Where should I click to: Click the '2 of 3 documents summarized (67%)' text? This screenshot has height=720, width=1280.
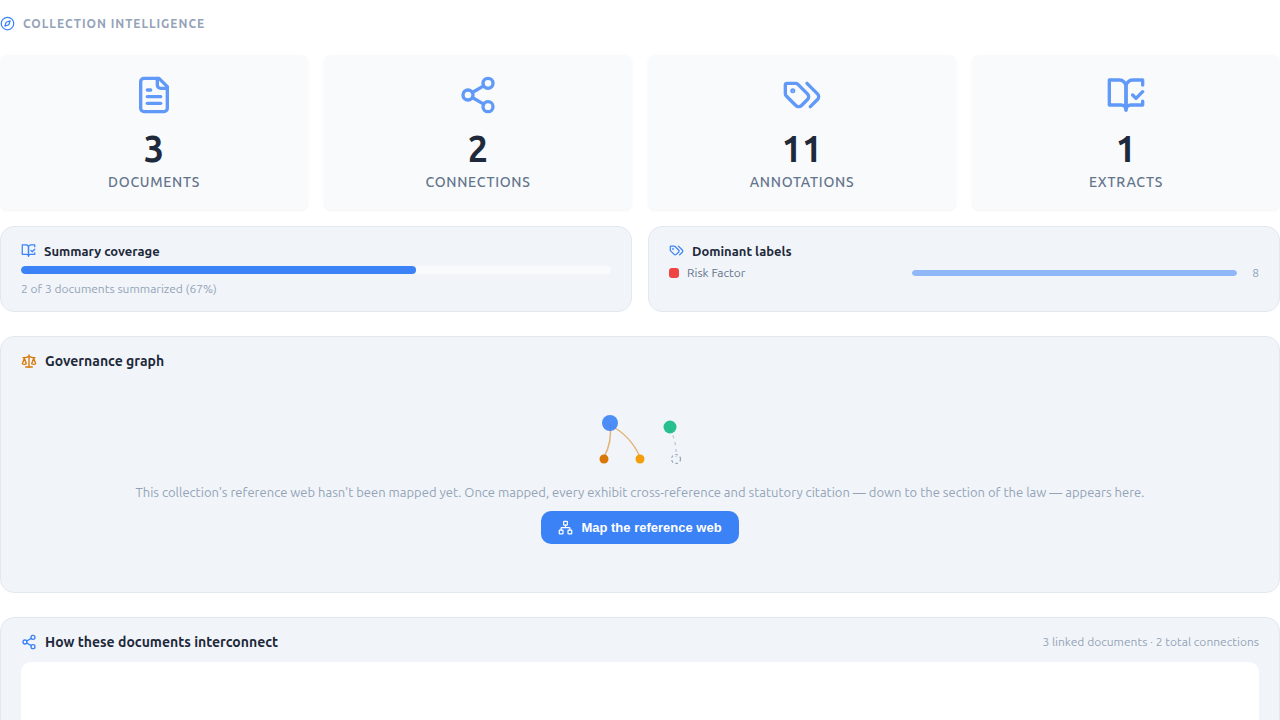click(119, 289)
